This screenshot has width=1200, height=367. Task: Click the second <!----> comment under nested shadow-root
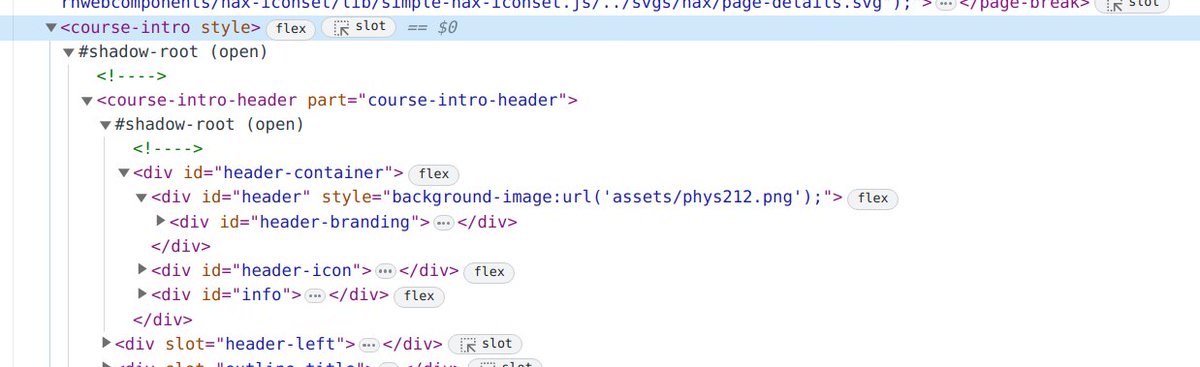(168, 149)
